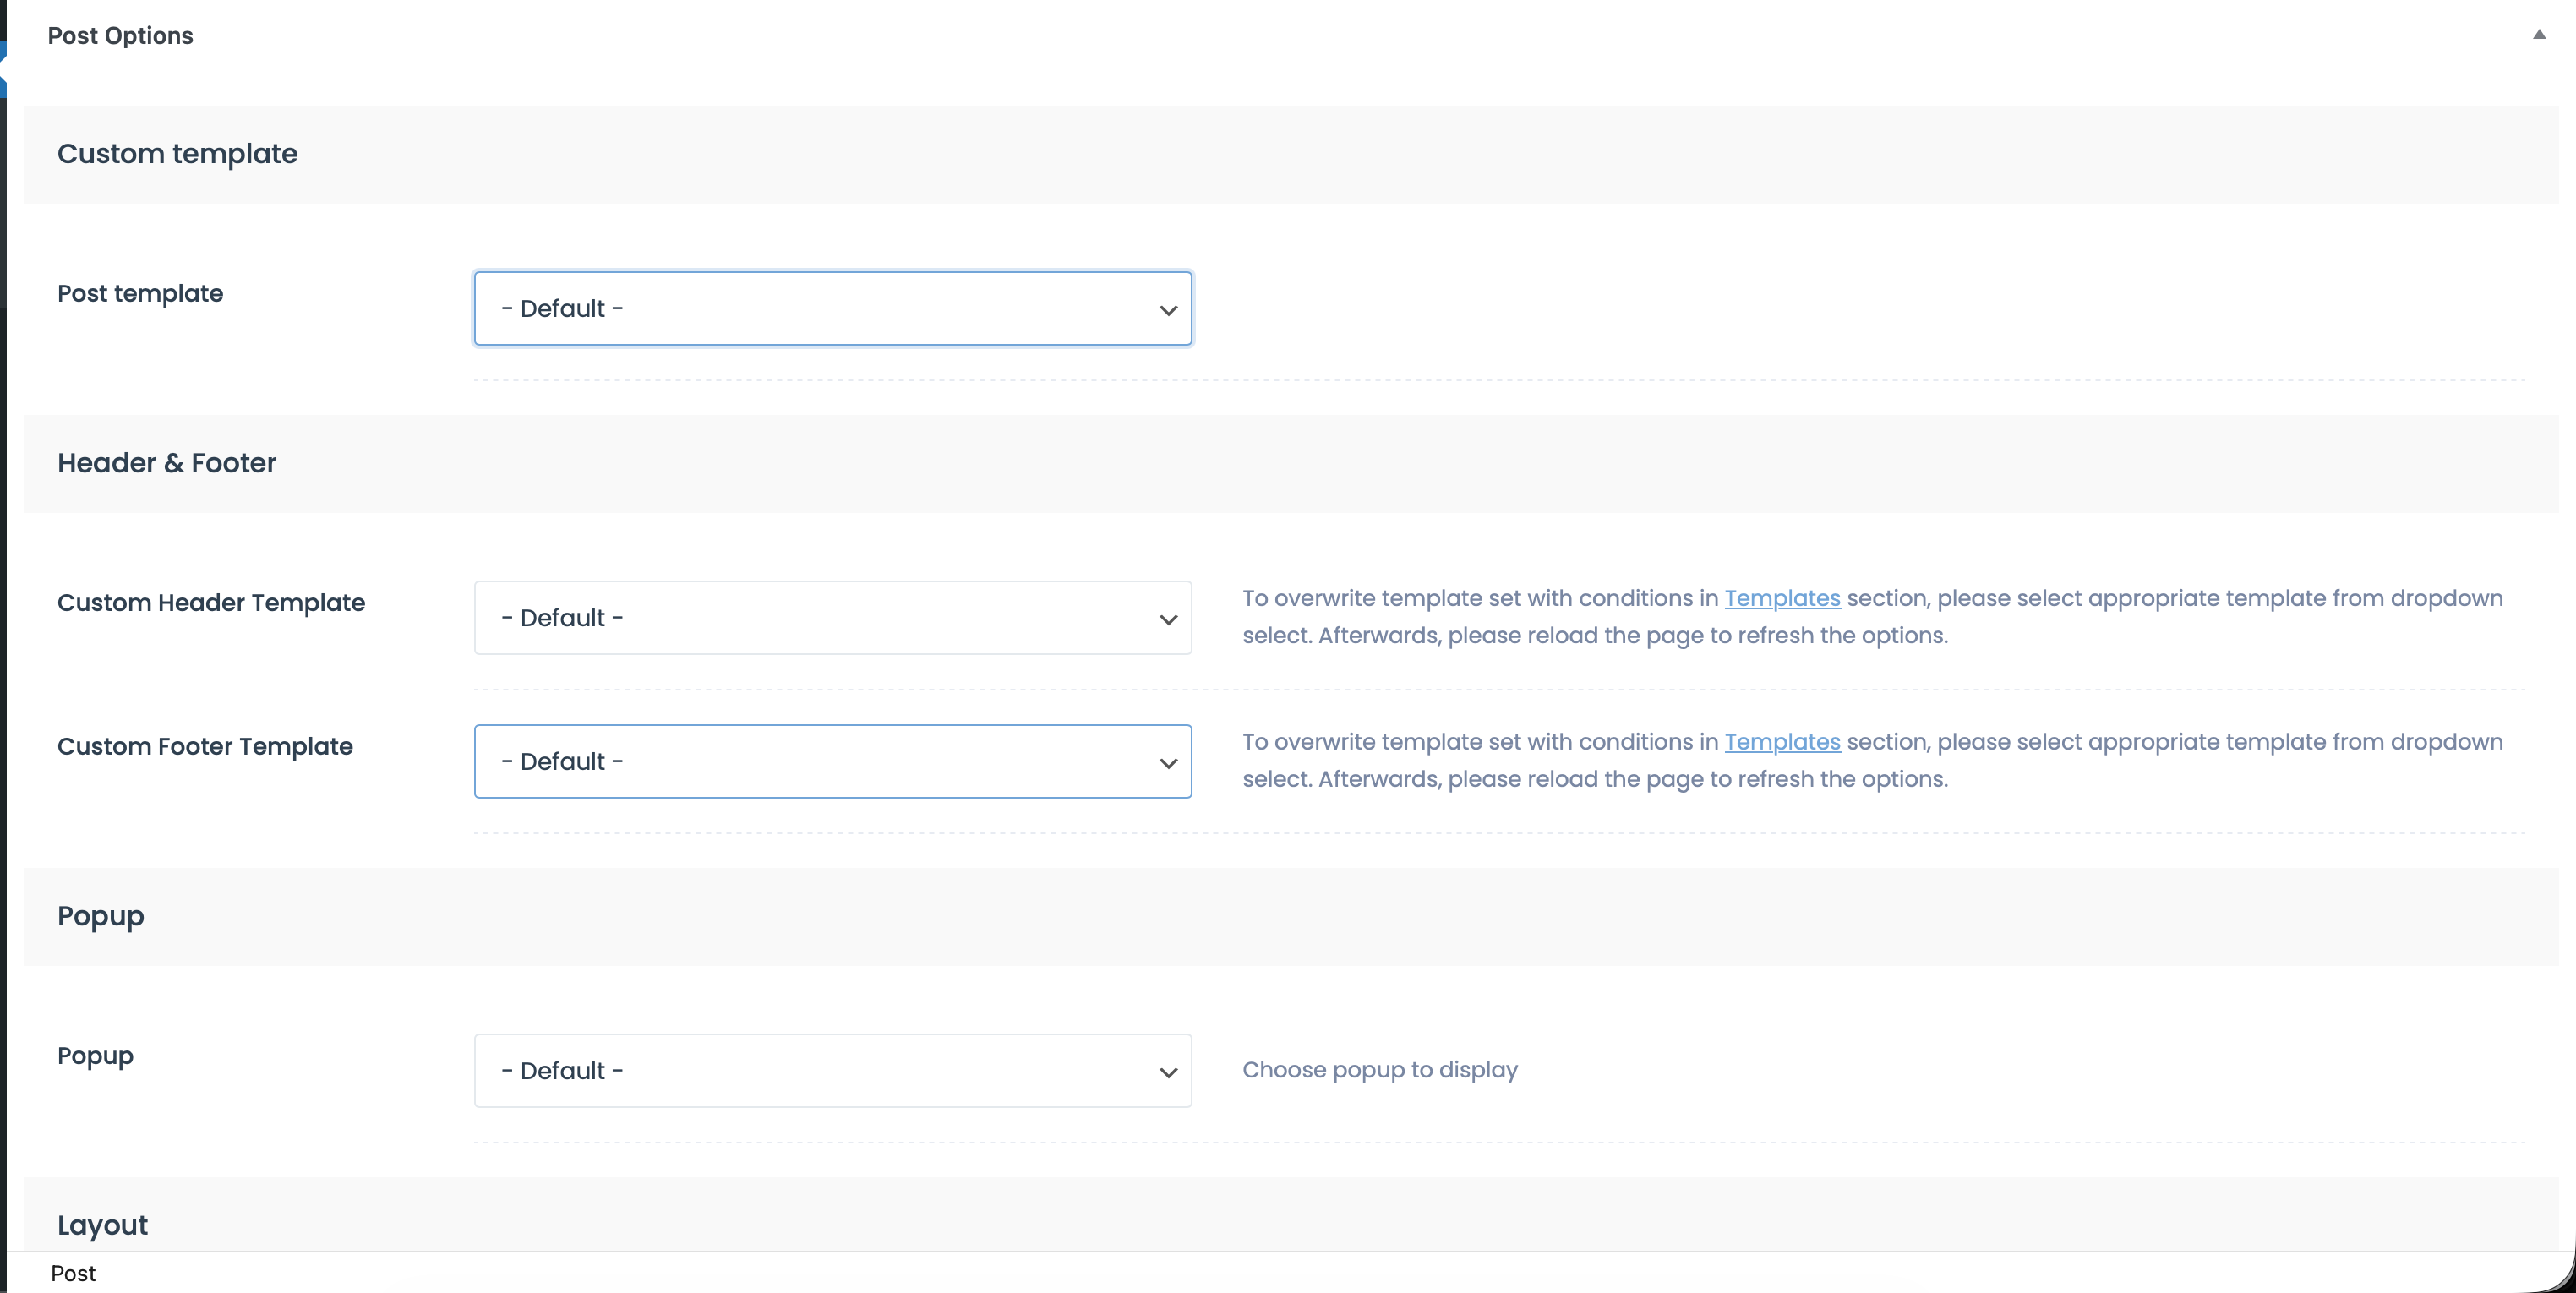The height and width of the screenshot is (1293, 2576).
Task: Open the Custom Header Template dropdown
Action: click(832, 618)
